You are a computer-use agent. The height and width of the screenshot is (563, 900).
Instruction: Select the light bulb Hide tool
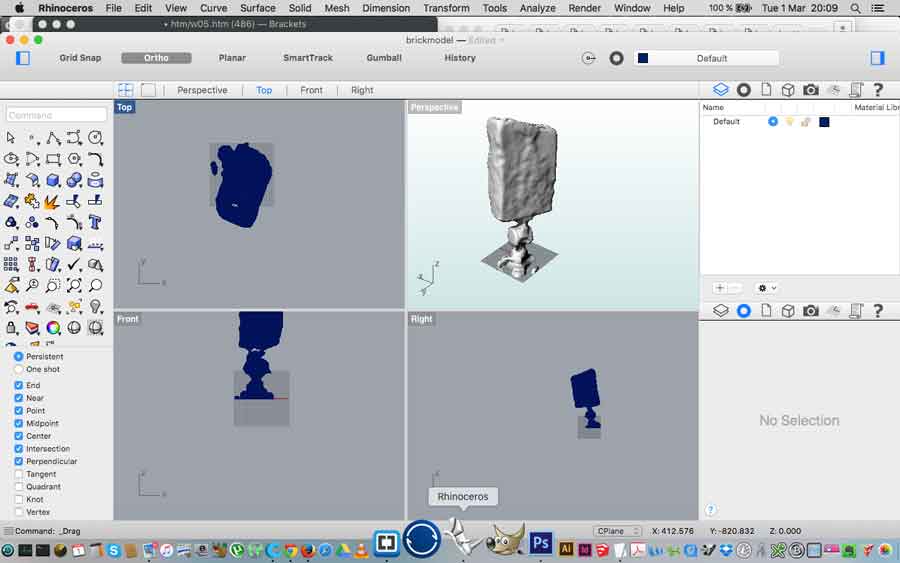[x=95, y=307]
